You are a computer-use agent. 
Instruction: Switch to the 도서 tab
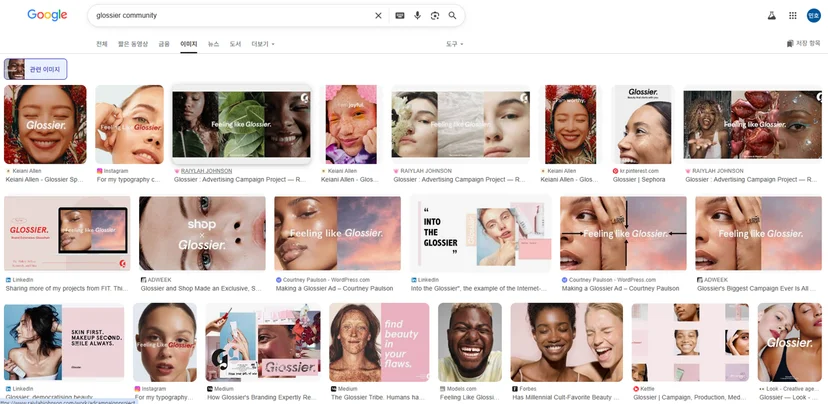235,44
